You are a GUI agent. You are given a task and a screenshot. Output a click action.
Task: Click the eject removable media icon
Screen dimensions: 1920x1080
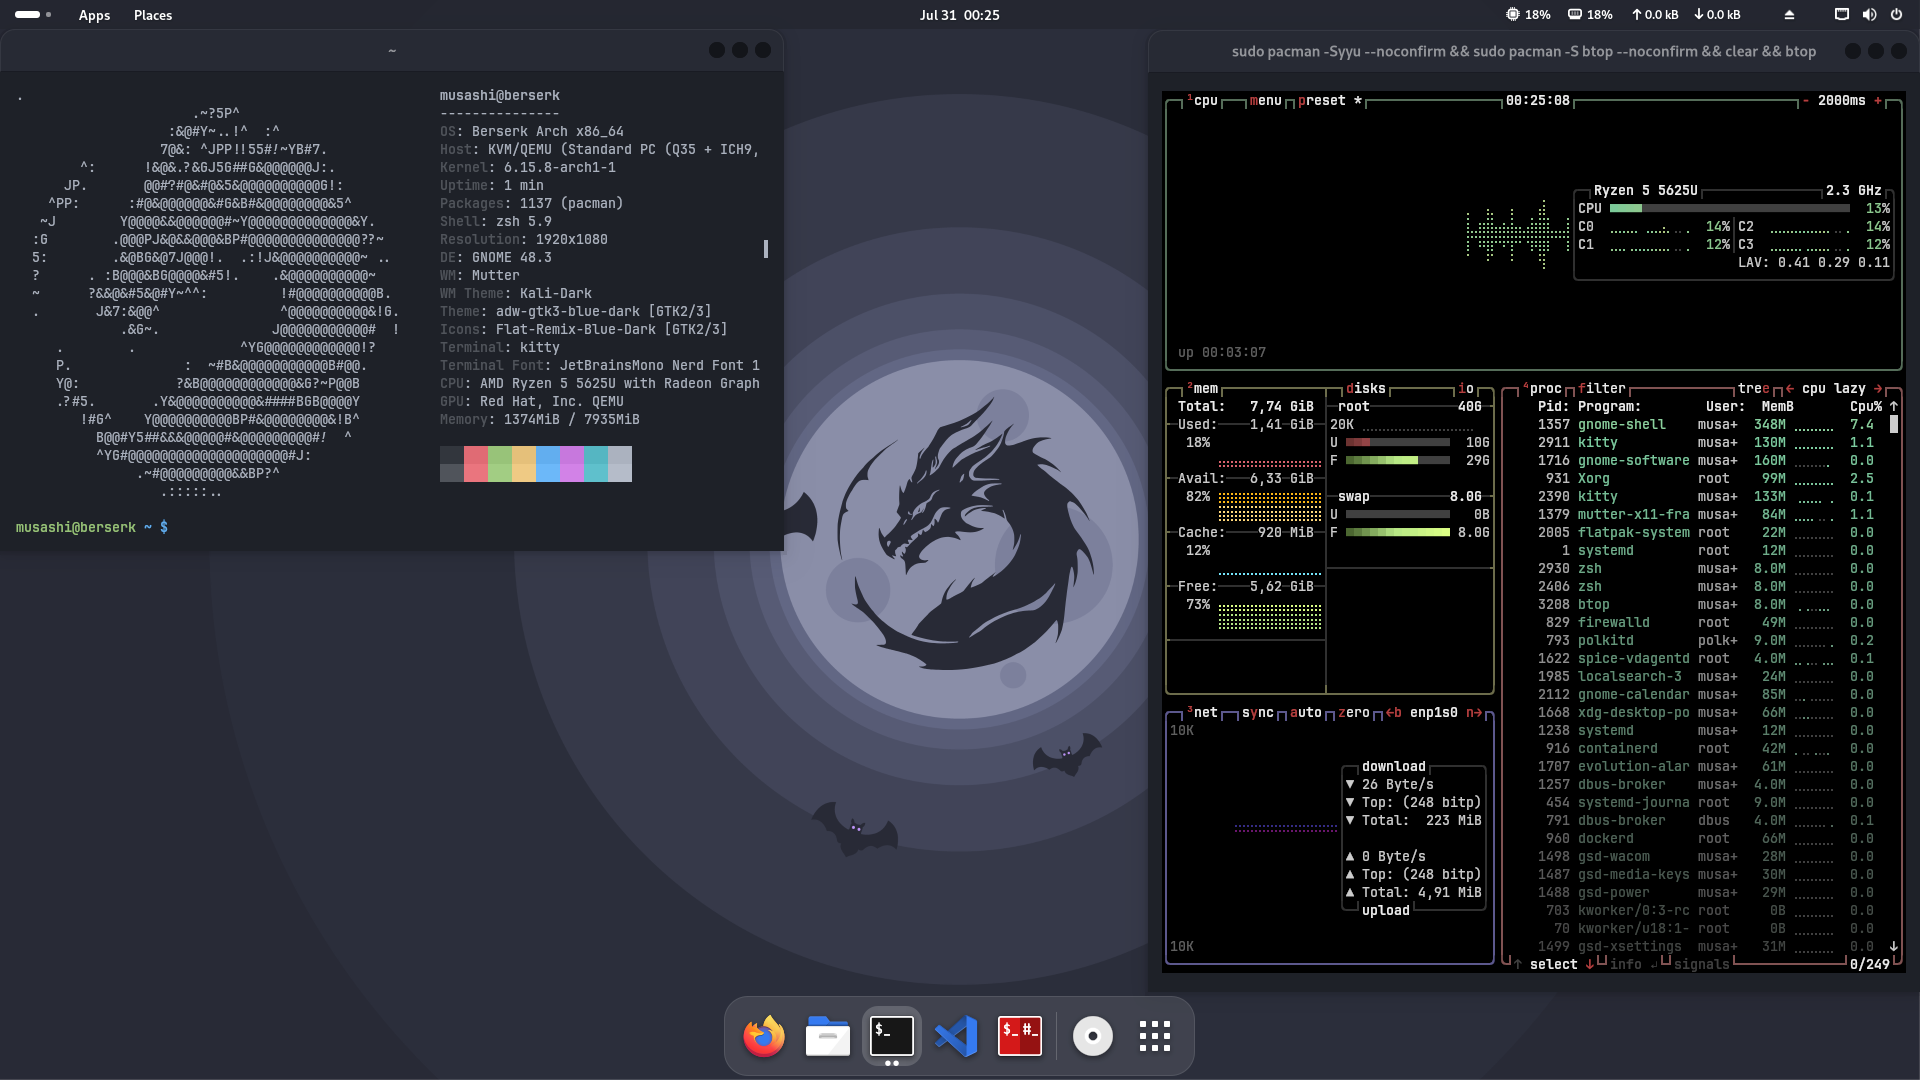pos(1789,15)
